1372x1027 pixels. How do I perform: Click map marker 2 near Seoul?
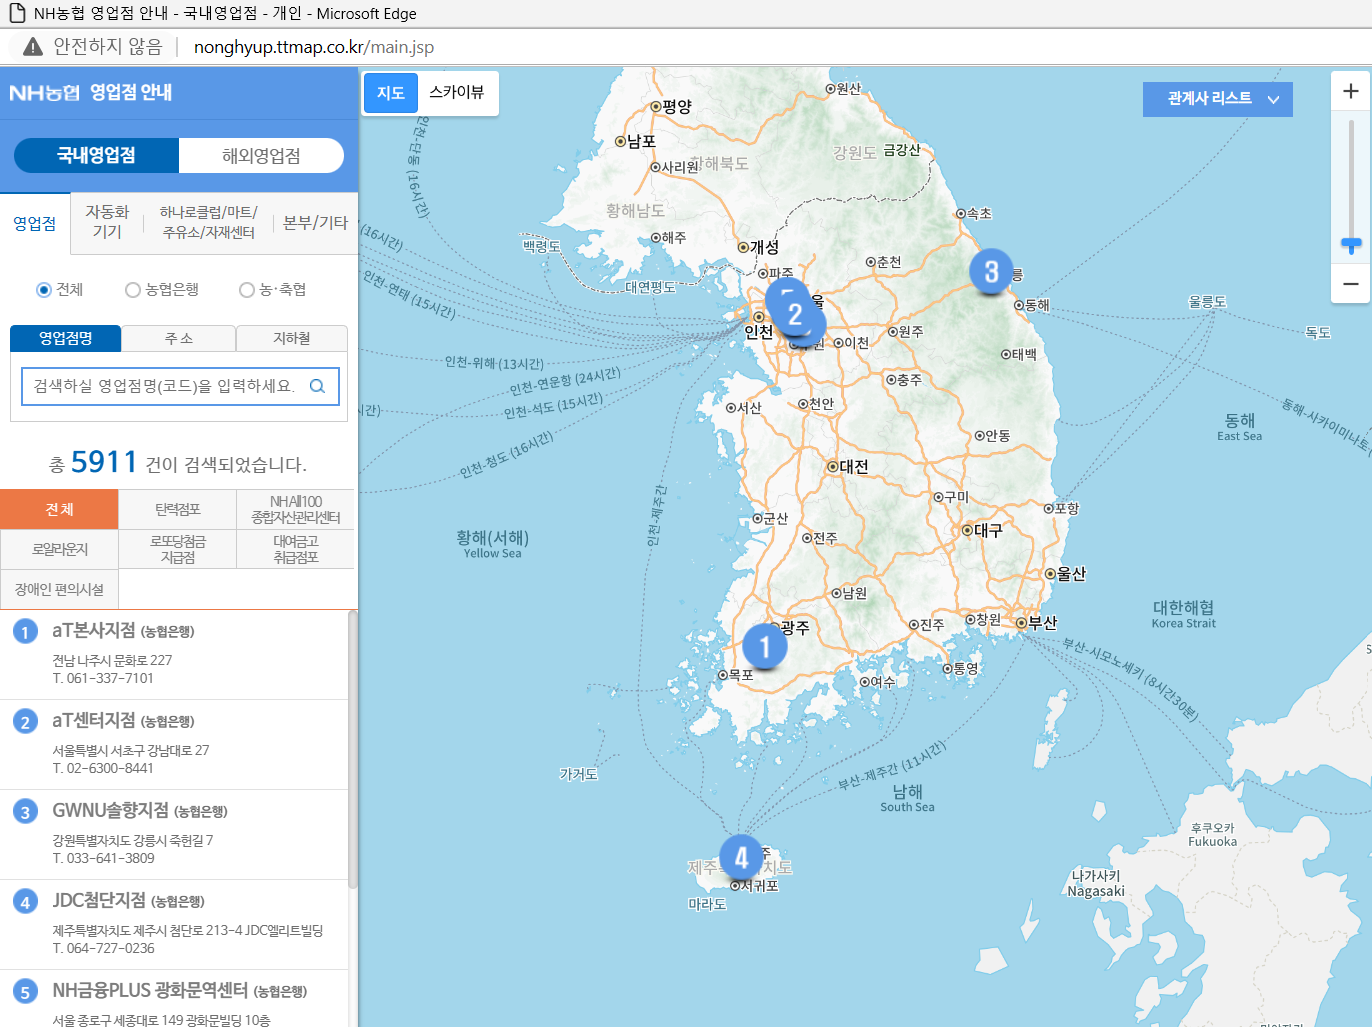(x=795, y=315)
